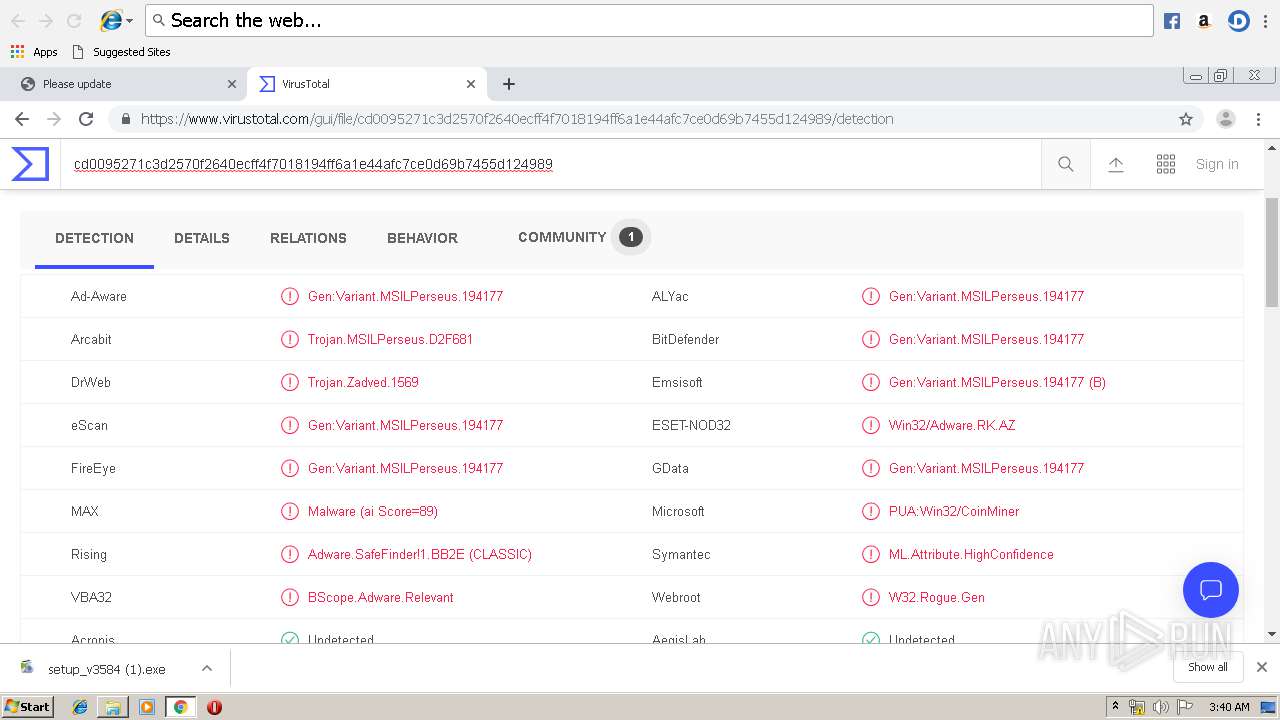Image resolution: width=1280 pixels, height=720 pixels.
Task: Click the scrollbar down arrow
Action: coord(1272,634)
